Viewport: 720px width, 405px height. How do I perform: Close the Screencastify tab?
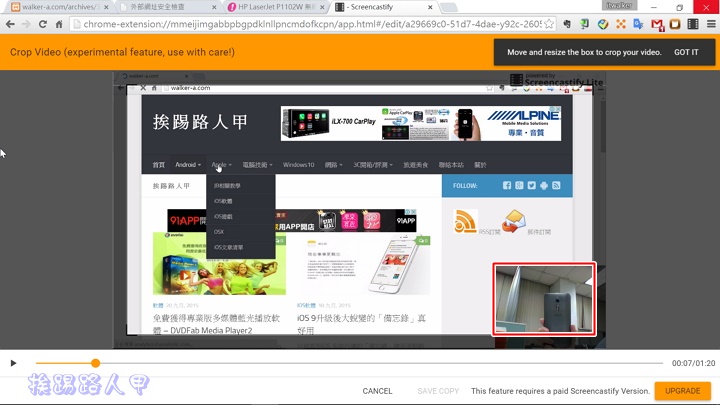430,7
